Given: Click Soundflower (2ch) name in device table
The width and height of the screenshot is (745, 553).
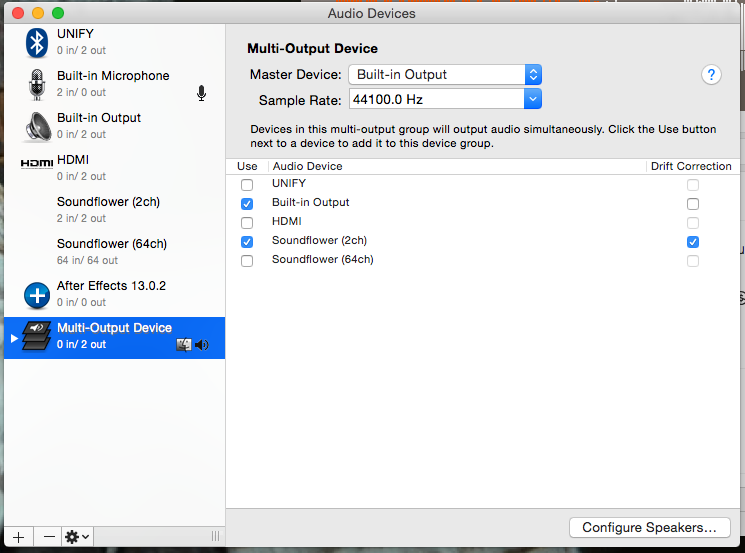Looking at the screenshot, I should 319,240.
